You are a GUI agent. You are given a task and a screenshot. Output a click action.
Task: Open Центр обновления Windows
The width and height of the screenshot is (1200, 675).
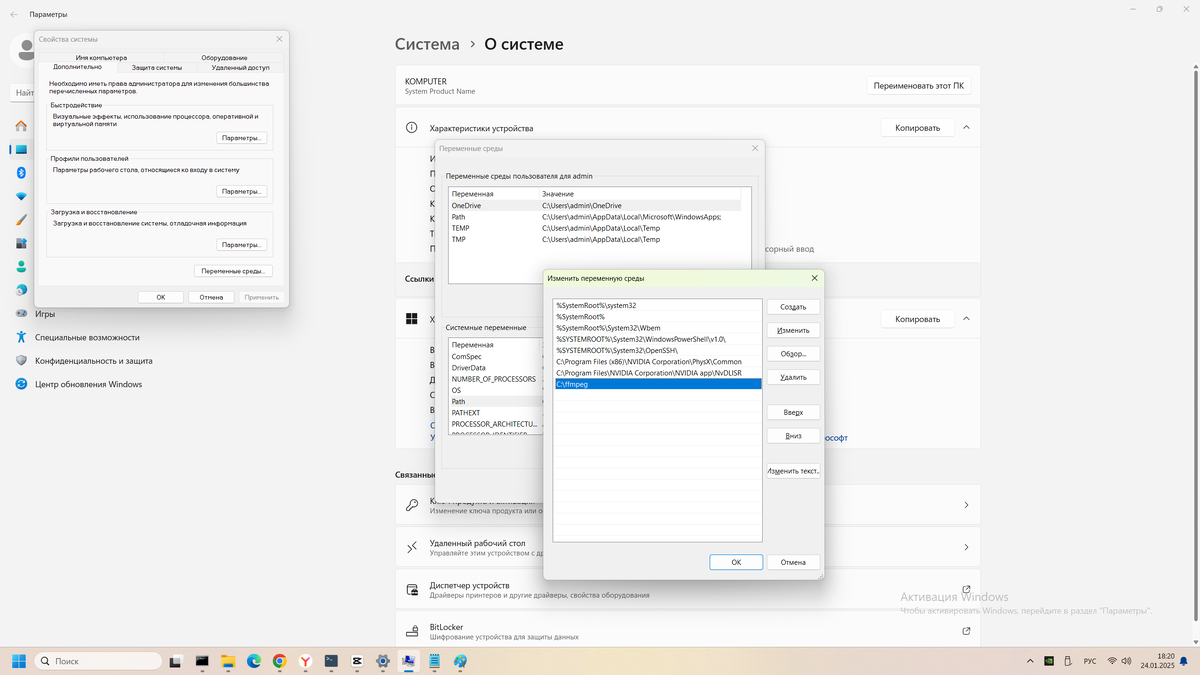click(x=88, y=384)
